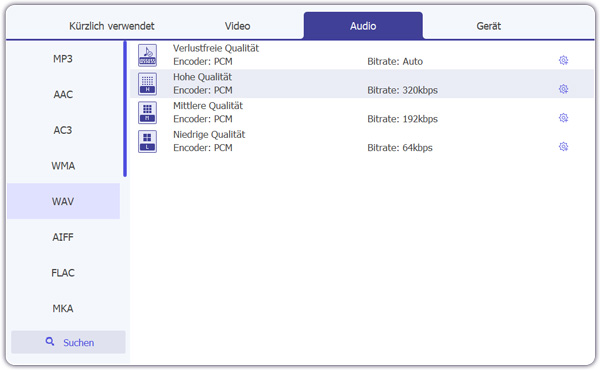The height and width of the screenshot is (370, 600).
Task: Open settings gear for Hohe Qualität
Action: click(x=563, y=89)
